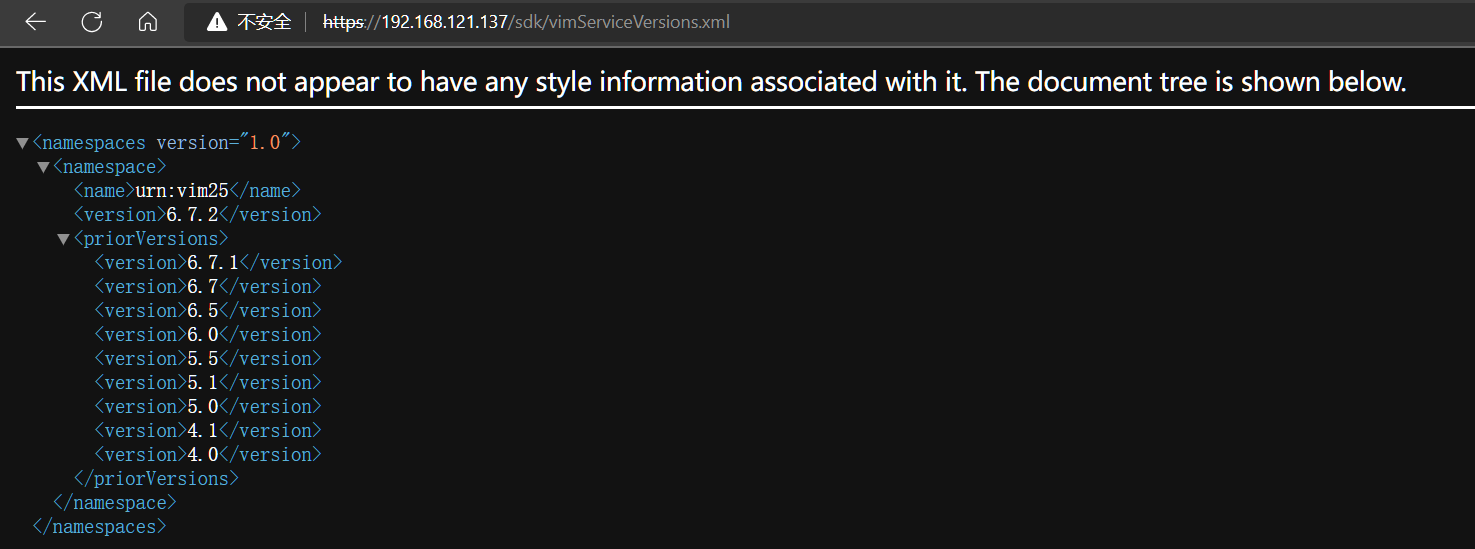This screenshot has height=549, width=1475.
Task: Collapse the namespace element triangle
Action: [x=43, y=167]
